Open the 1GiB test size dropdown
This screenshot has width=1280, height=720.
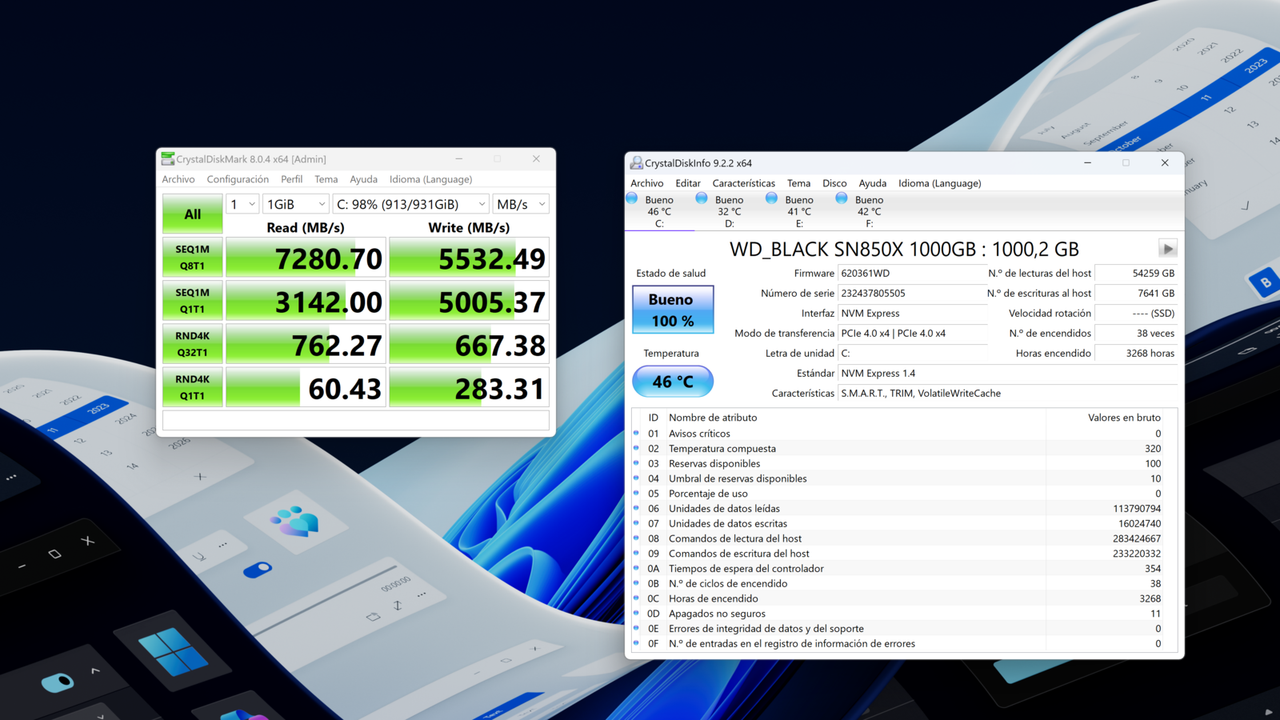pyautogui.click(x=295, y=203)
